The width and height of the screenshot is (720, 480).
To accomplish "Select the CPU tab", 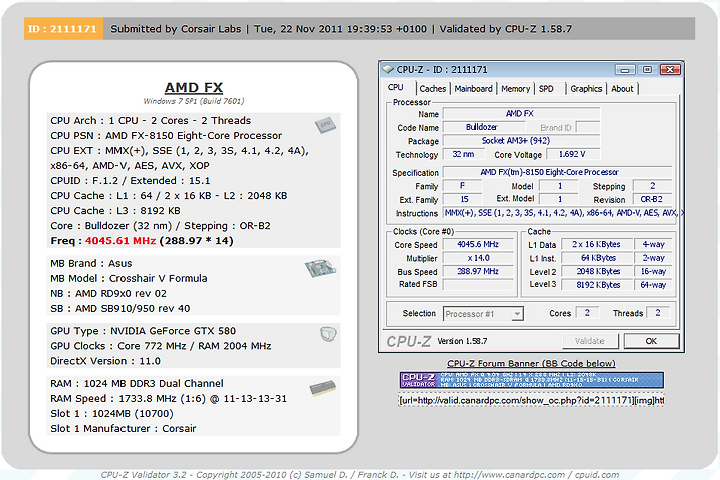I will 396,88.
